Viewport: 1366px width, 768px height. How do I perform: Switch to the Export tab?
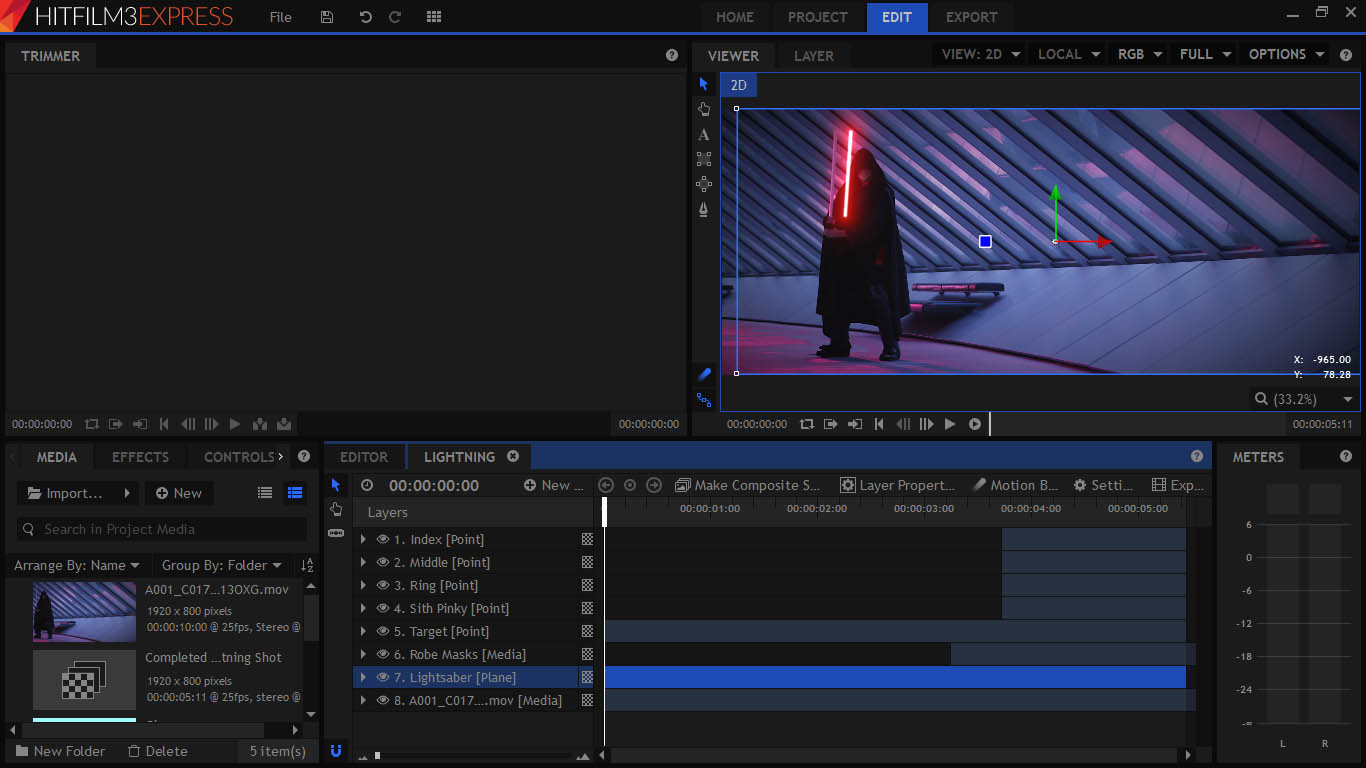[x=971, y=17]
